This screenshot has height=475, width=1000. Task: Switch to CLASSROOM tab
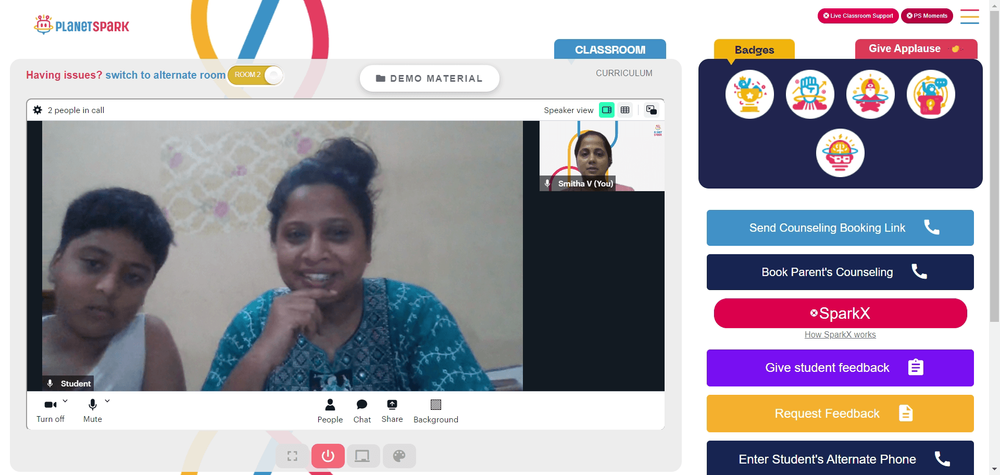tap(610, 50)
